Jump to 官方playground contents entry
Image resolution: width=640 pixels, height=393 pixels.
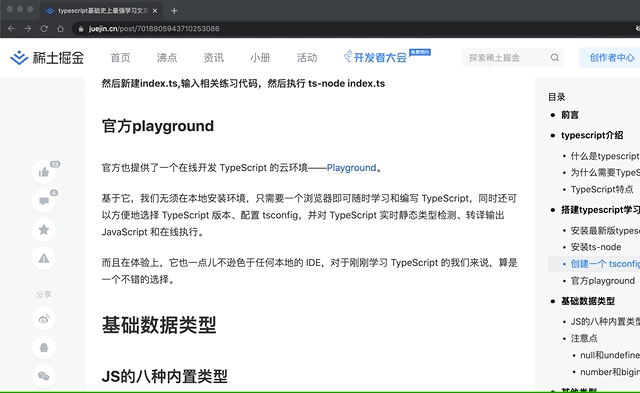[602, 281]
